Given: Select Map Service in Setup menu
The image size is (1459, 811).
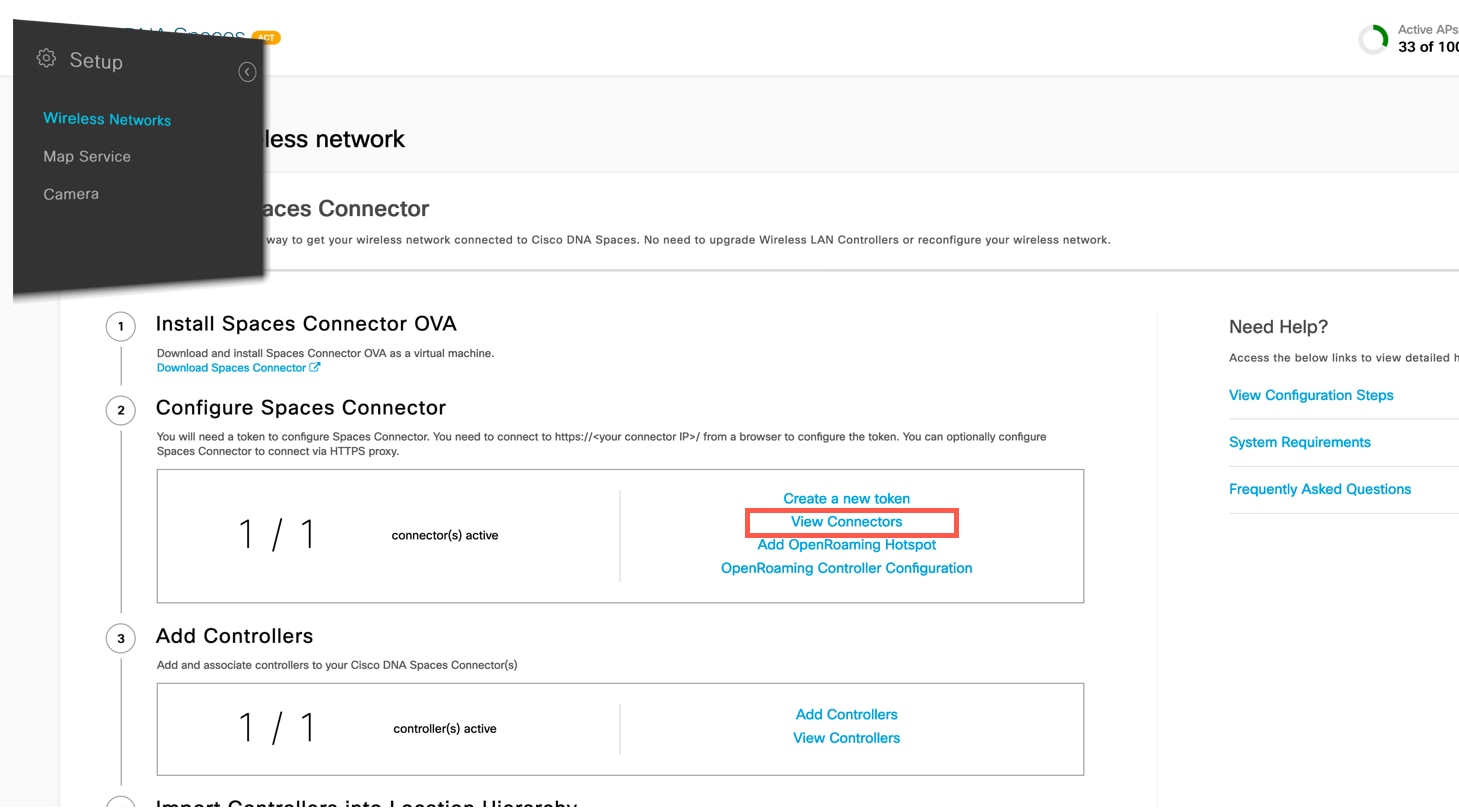Looking at the screenshot, I should [x=87, y=156].
